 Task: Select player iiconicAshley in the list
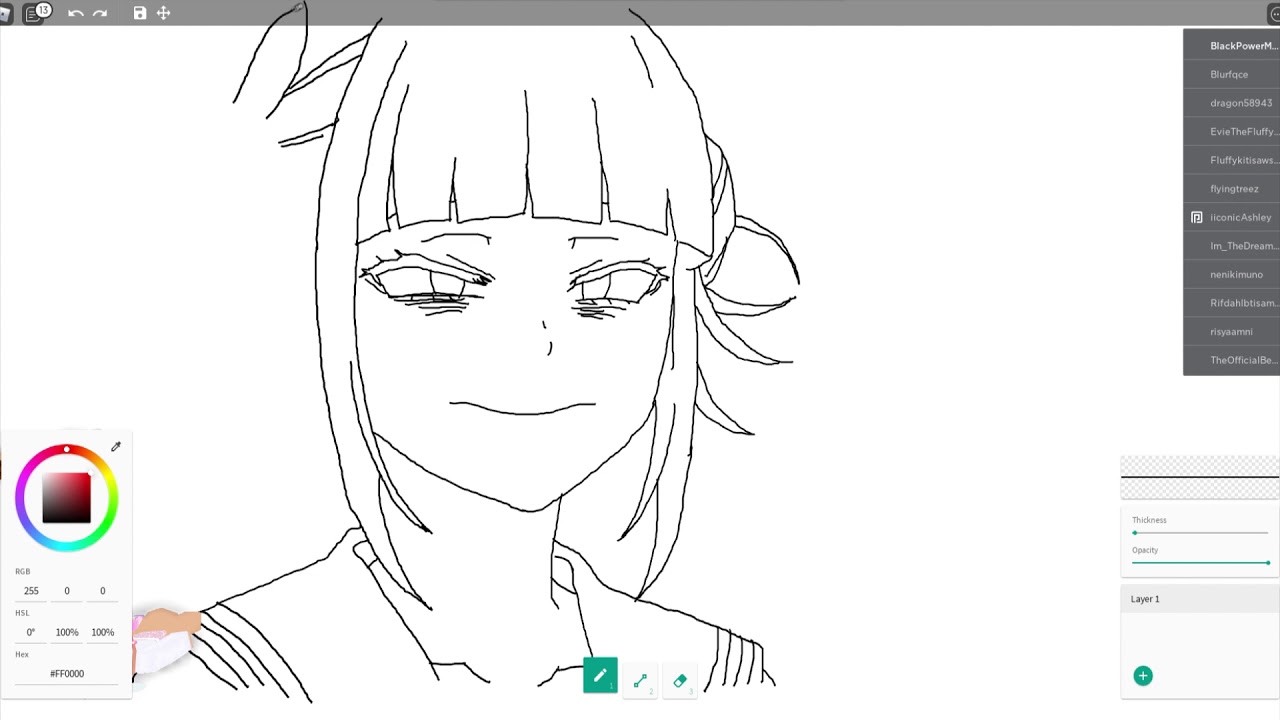click(1231, 217)
